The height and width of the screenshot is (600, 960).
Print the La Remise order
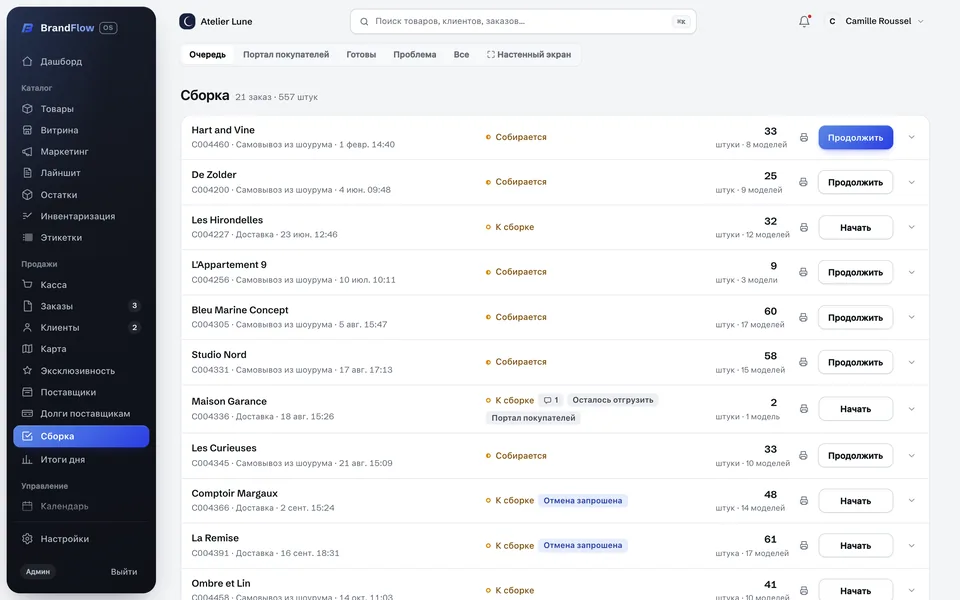(x=803, y=545)
